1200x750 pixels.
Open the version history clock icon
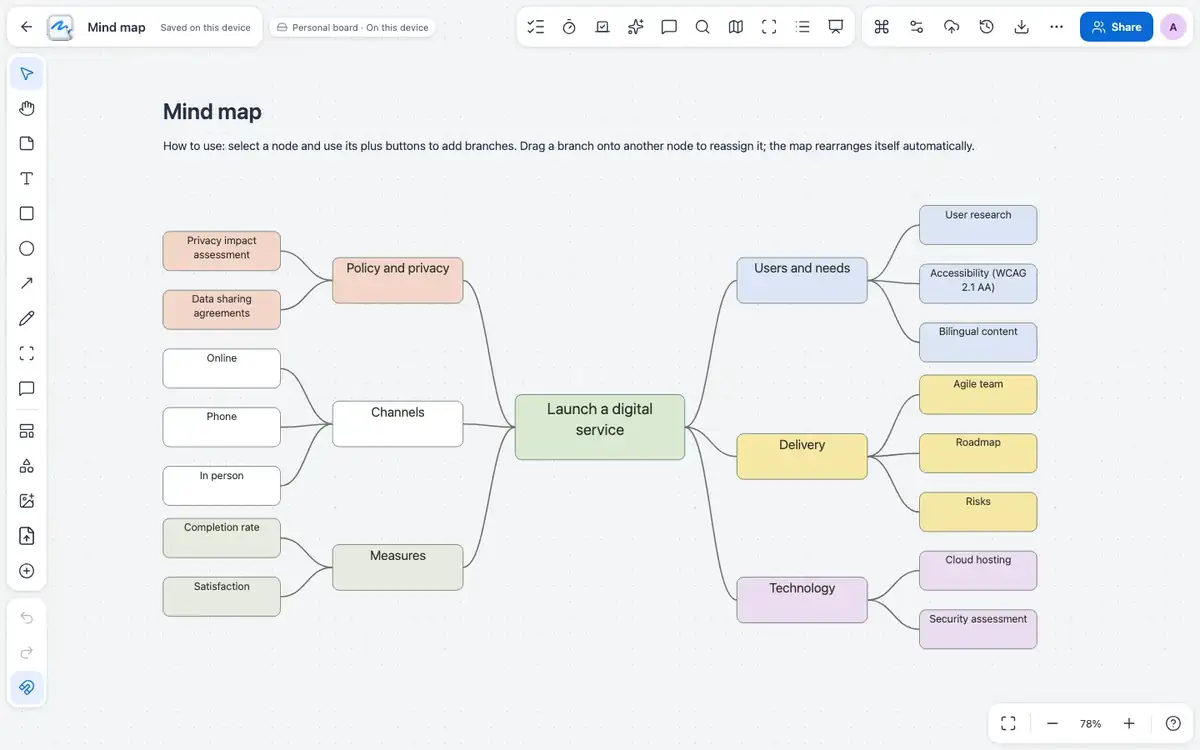coord(986,27)
